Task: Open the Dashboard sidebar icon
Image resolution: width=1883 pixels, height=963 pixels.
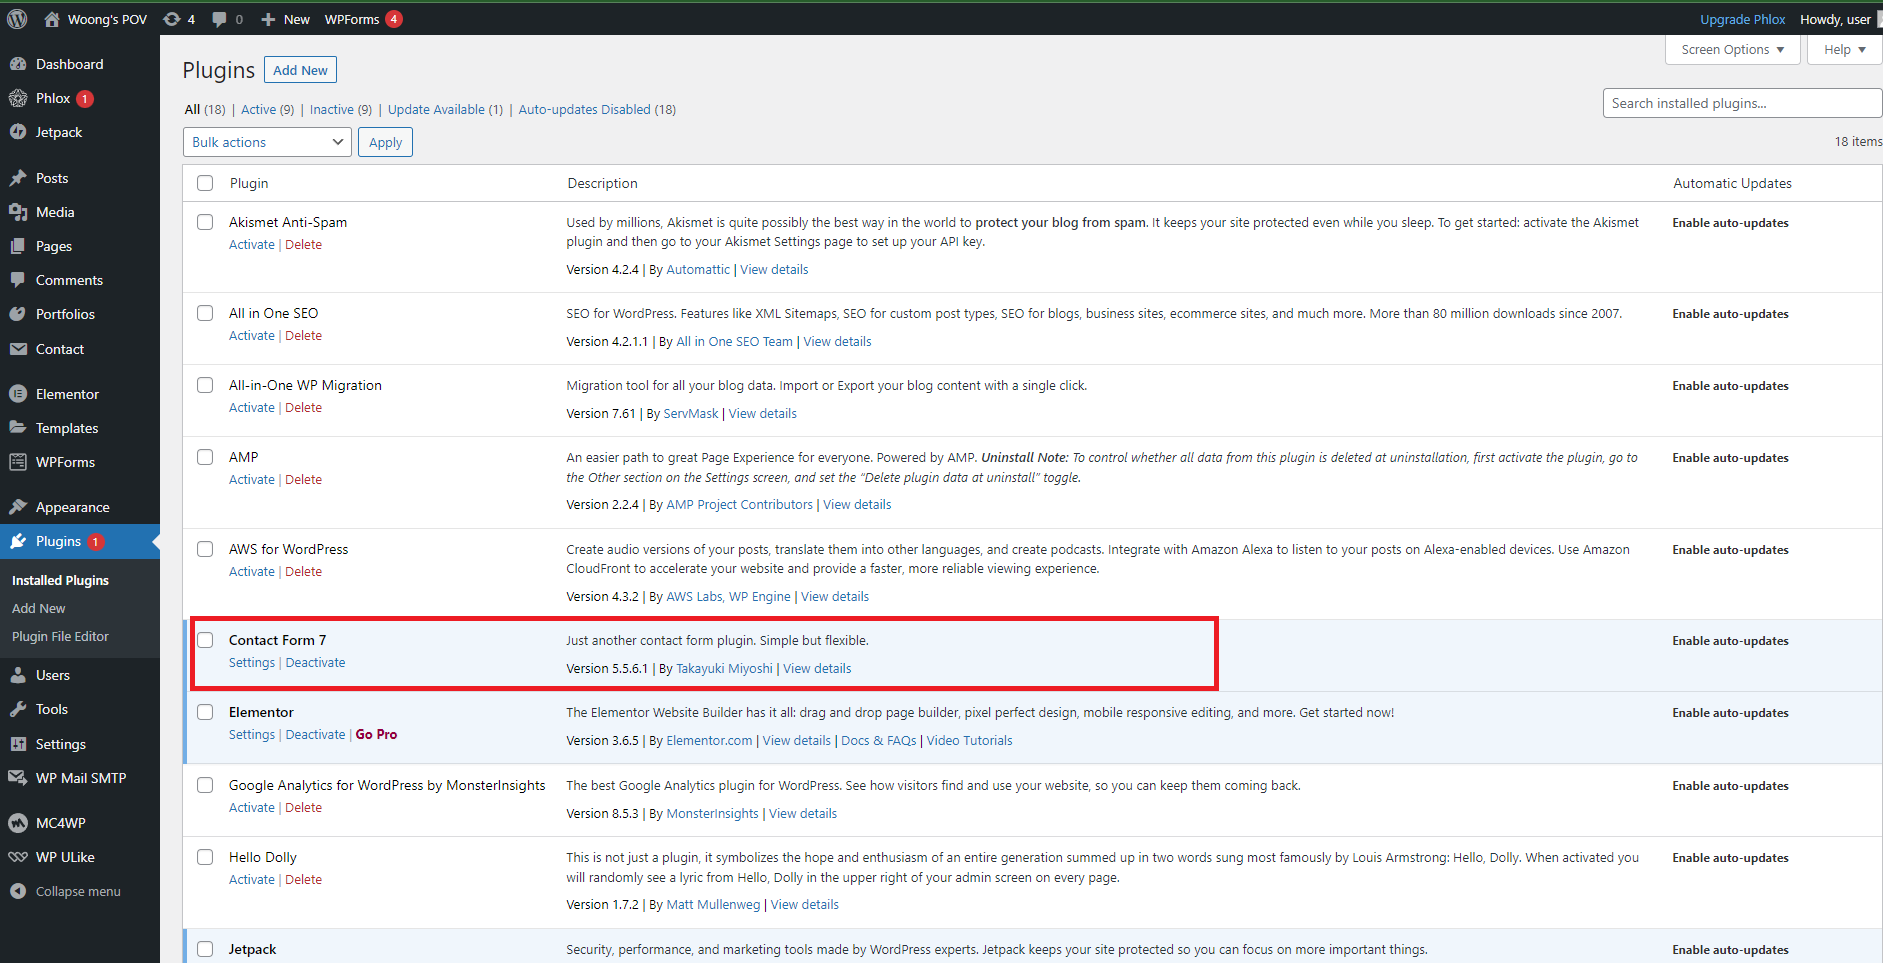Action: (x=18, y=64)
